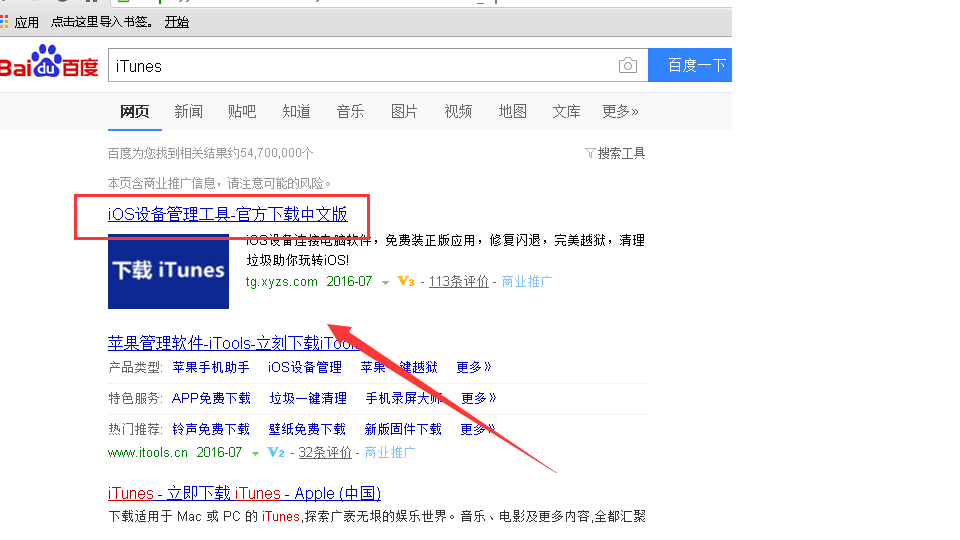Open the 铃声免费下载 sublink
The height and width of the screenshot is (540, 960).
[211, 430]
